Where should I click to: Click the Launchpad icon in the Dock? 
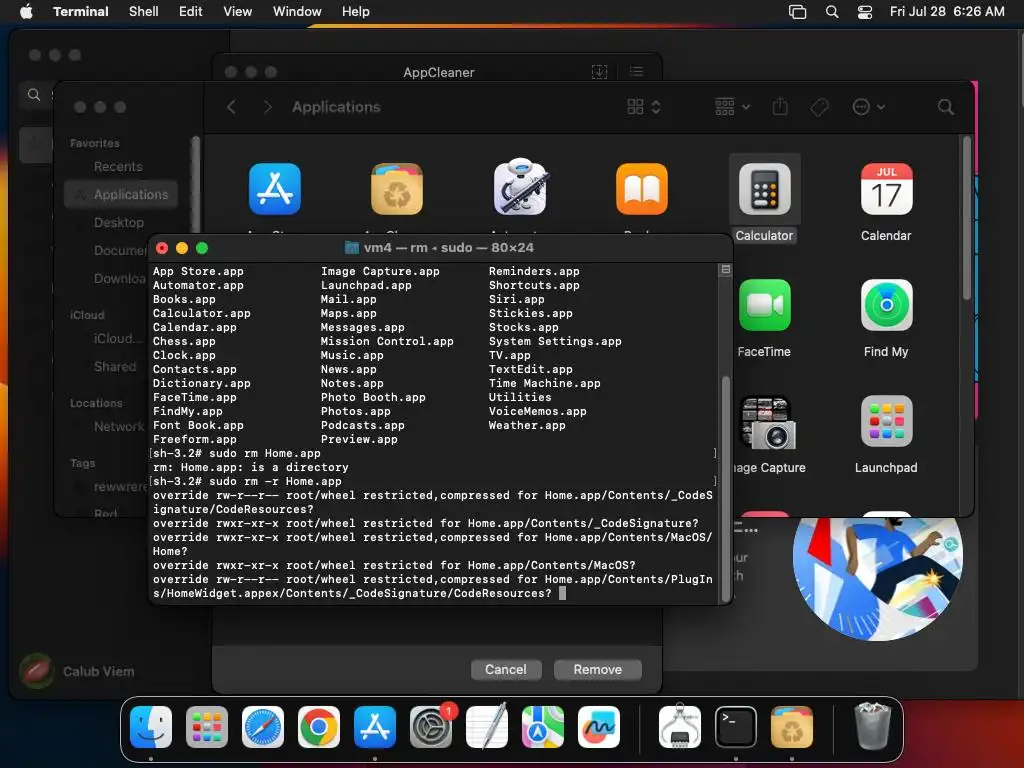tap(207, 727)
